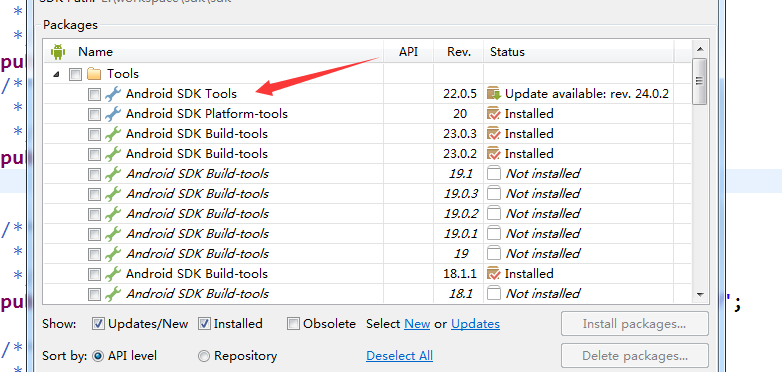Click the update available status icon for SDK Tools
The height and width of the screenshot is (372, 782).
(494, 93)
